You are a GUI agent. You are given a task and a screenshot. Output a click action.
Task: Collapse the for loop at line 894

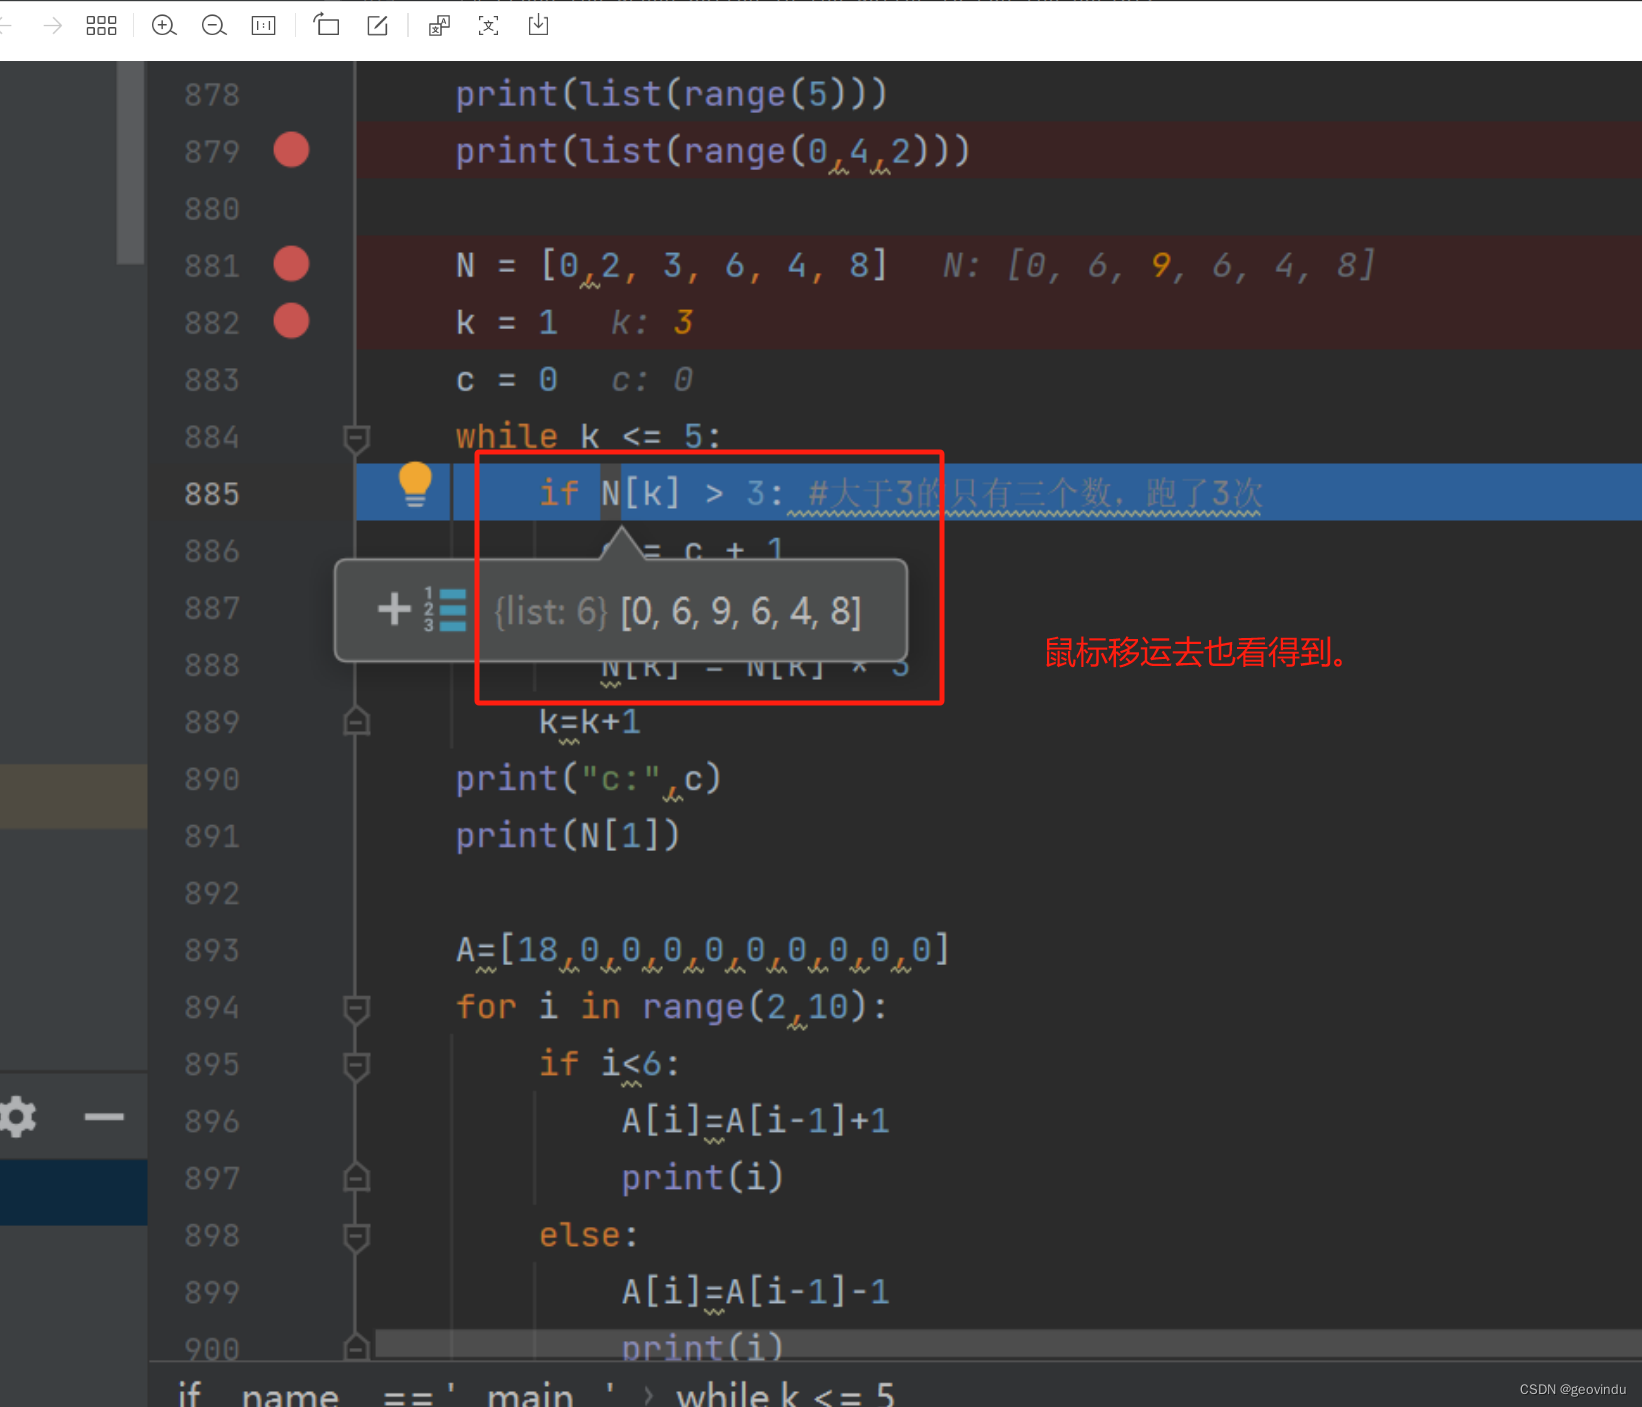[356, 1010]
